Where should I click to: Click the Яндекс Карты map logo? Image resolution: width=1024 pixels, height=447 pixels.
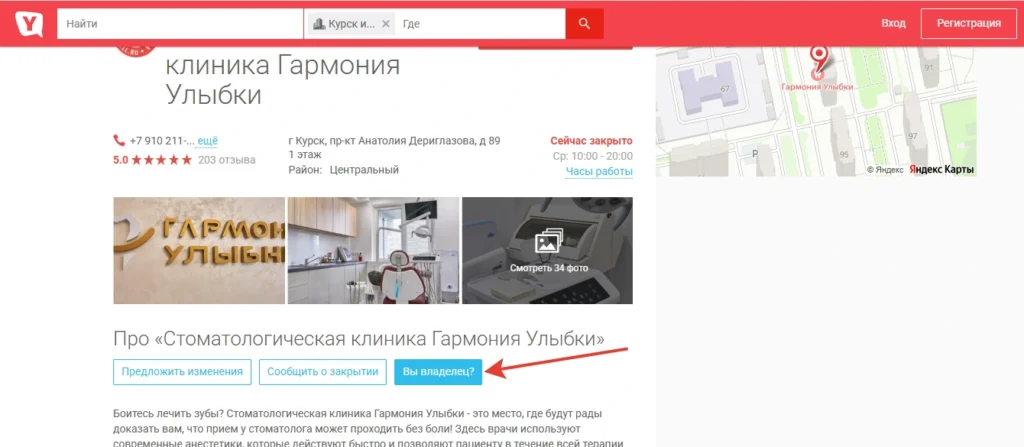942,170
